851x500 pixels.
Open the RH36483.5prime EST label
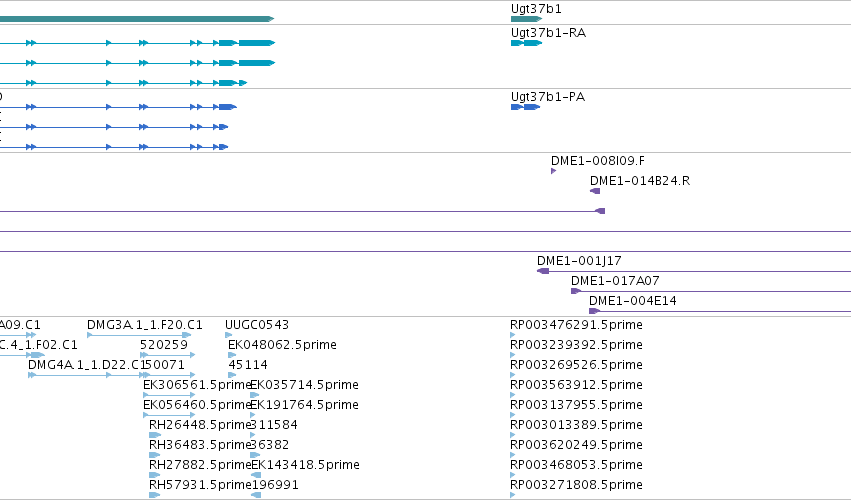[200, 445]
